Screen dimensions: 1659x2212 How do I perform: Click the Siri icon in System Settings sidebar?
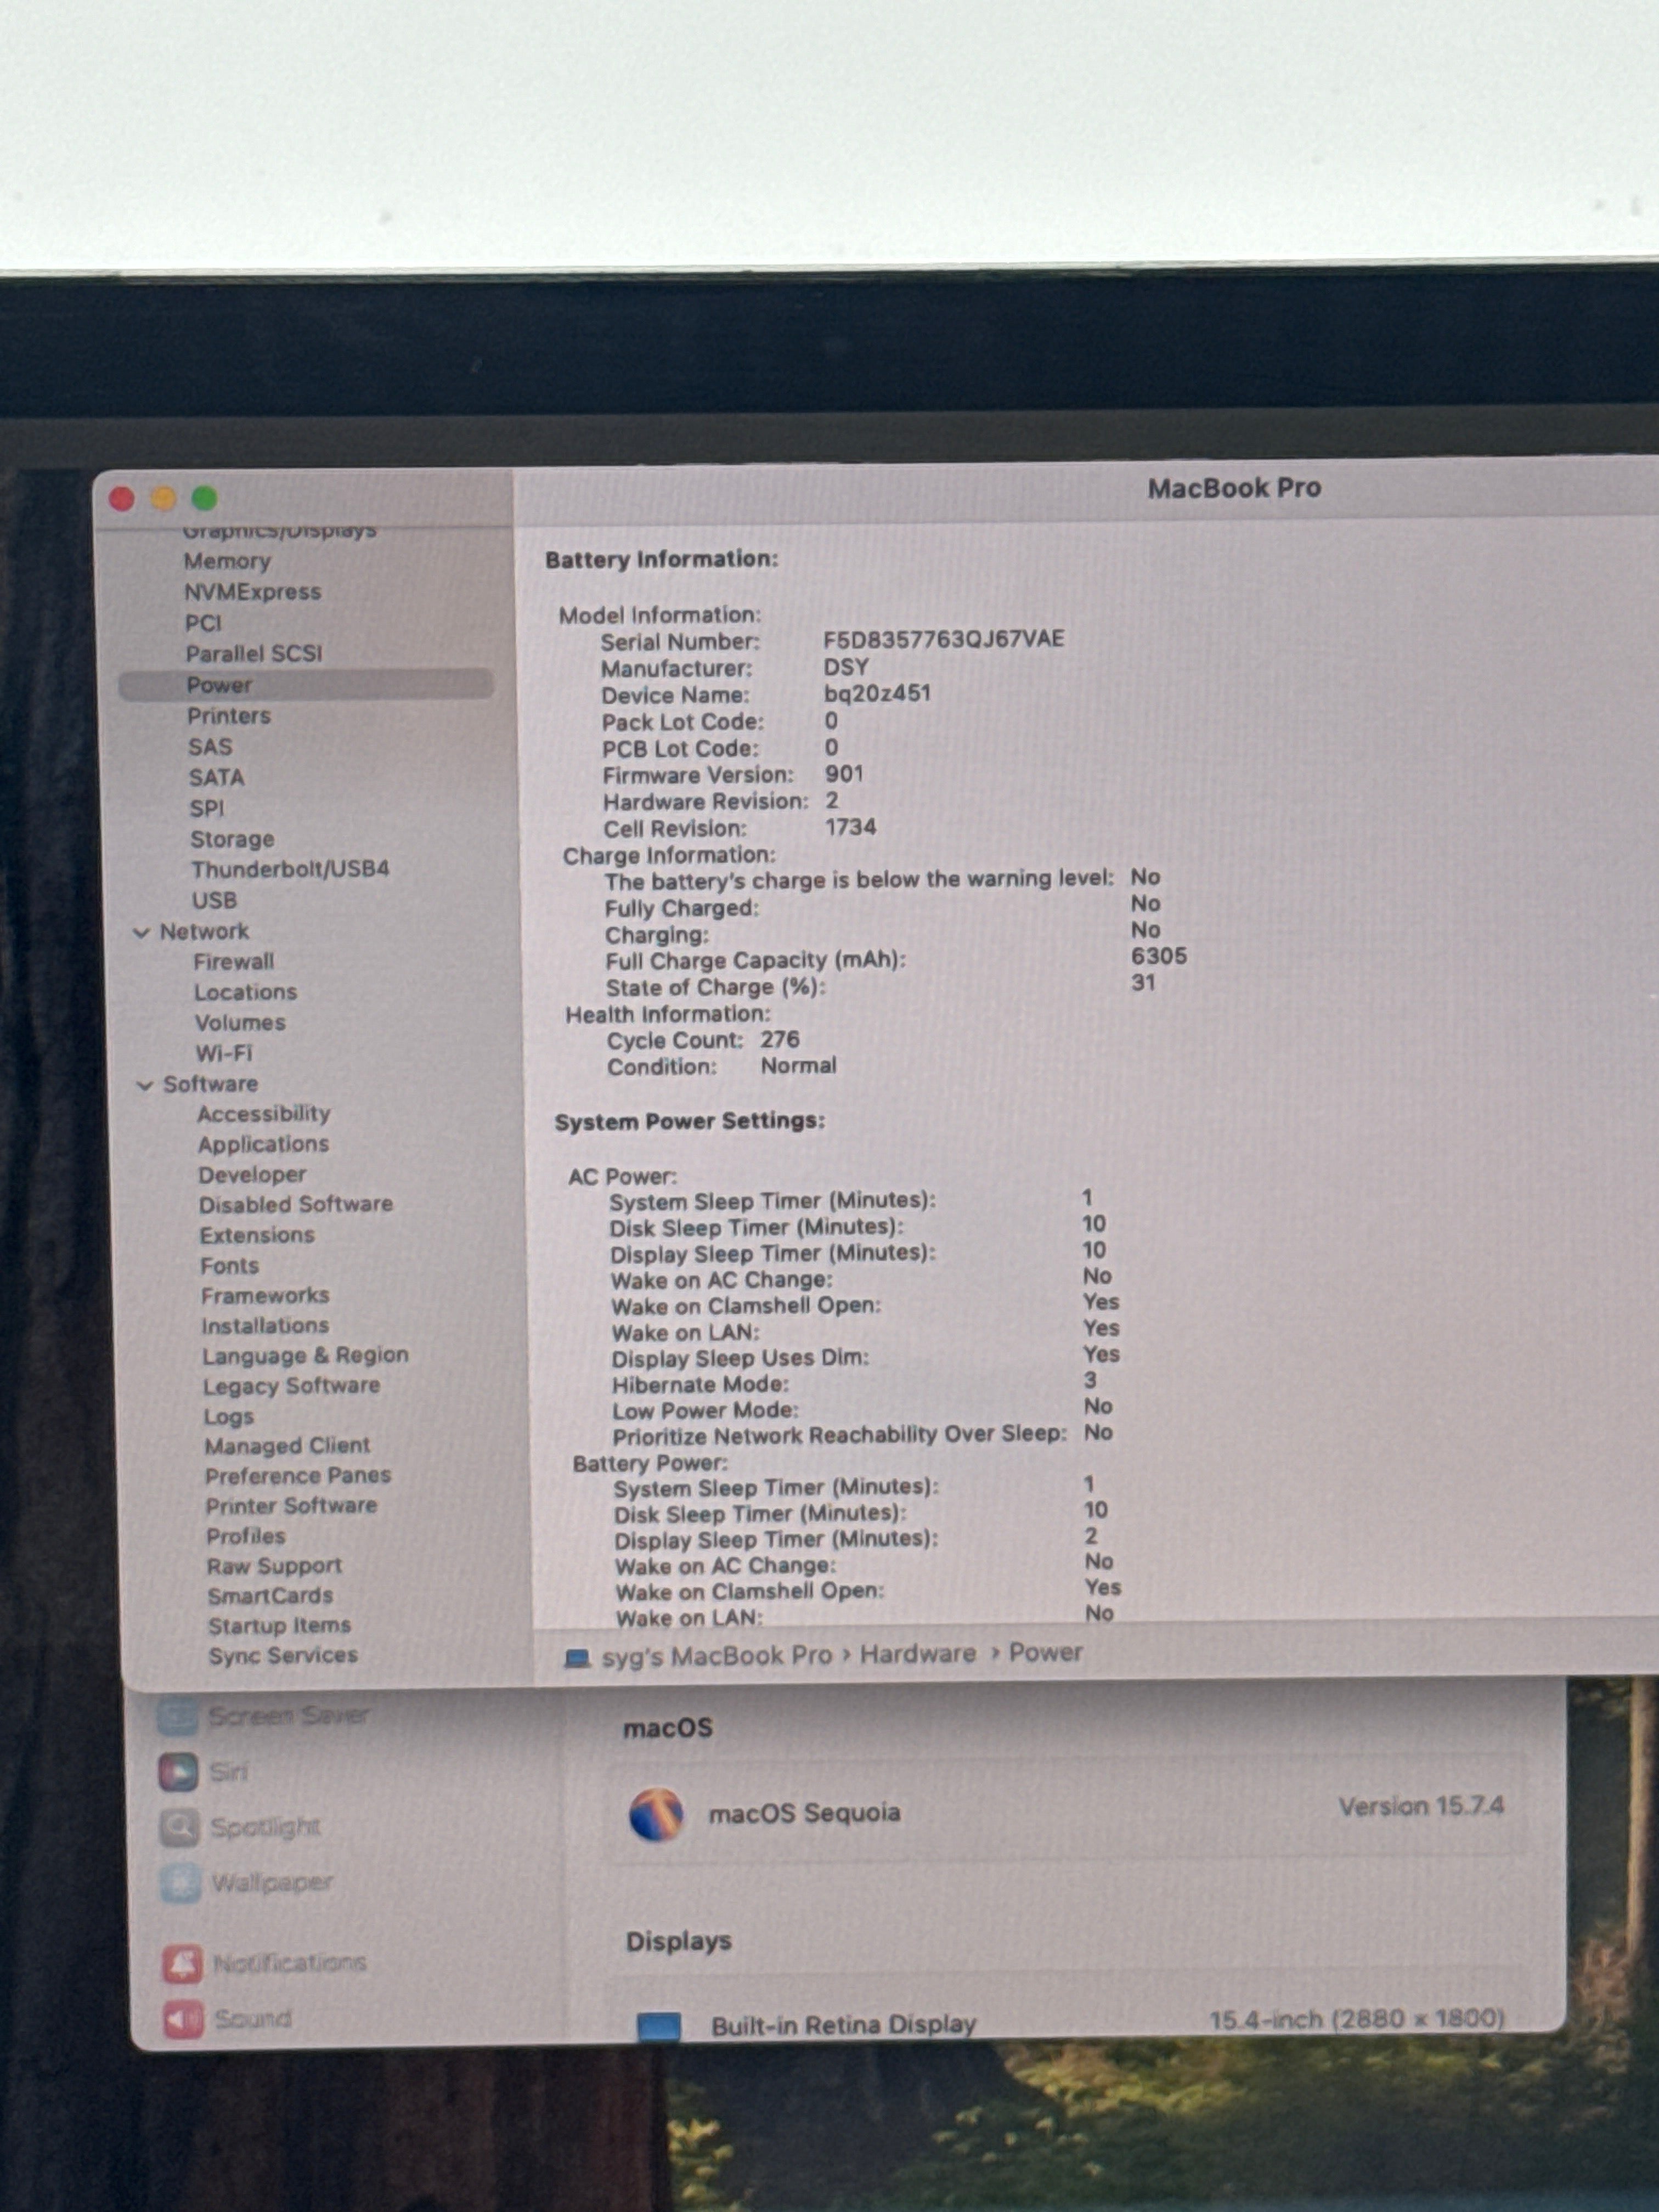pos(178,1772)
